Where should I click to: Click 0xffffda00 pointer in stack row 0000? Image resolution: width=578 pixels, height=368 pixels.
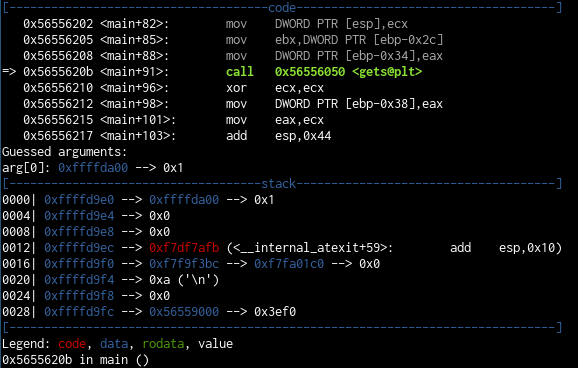184,199
